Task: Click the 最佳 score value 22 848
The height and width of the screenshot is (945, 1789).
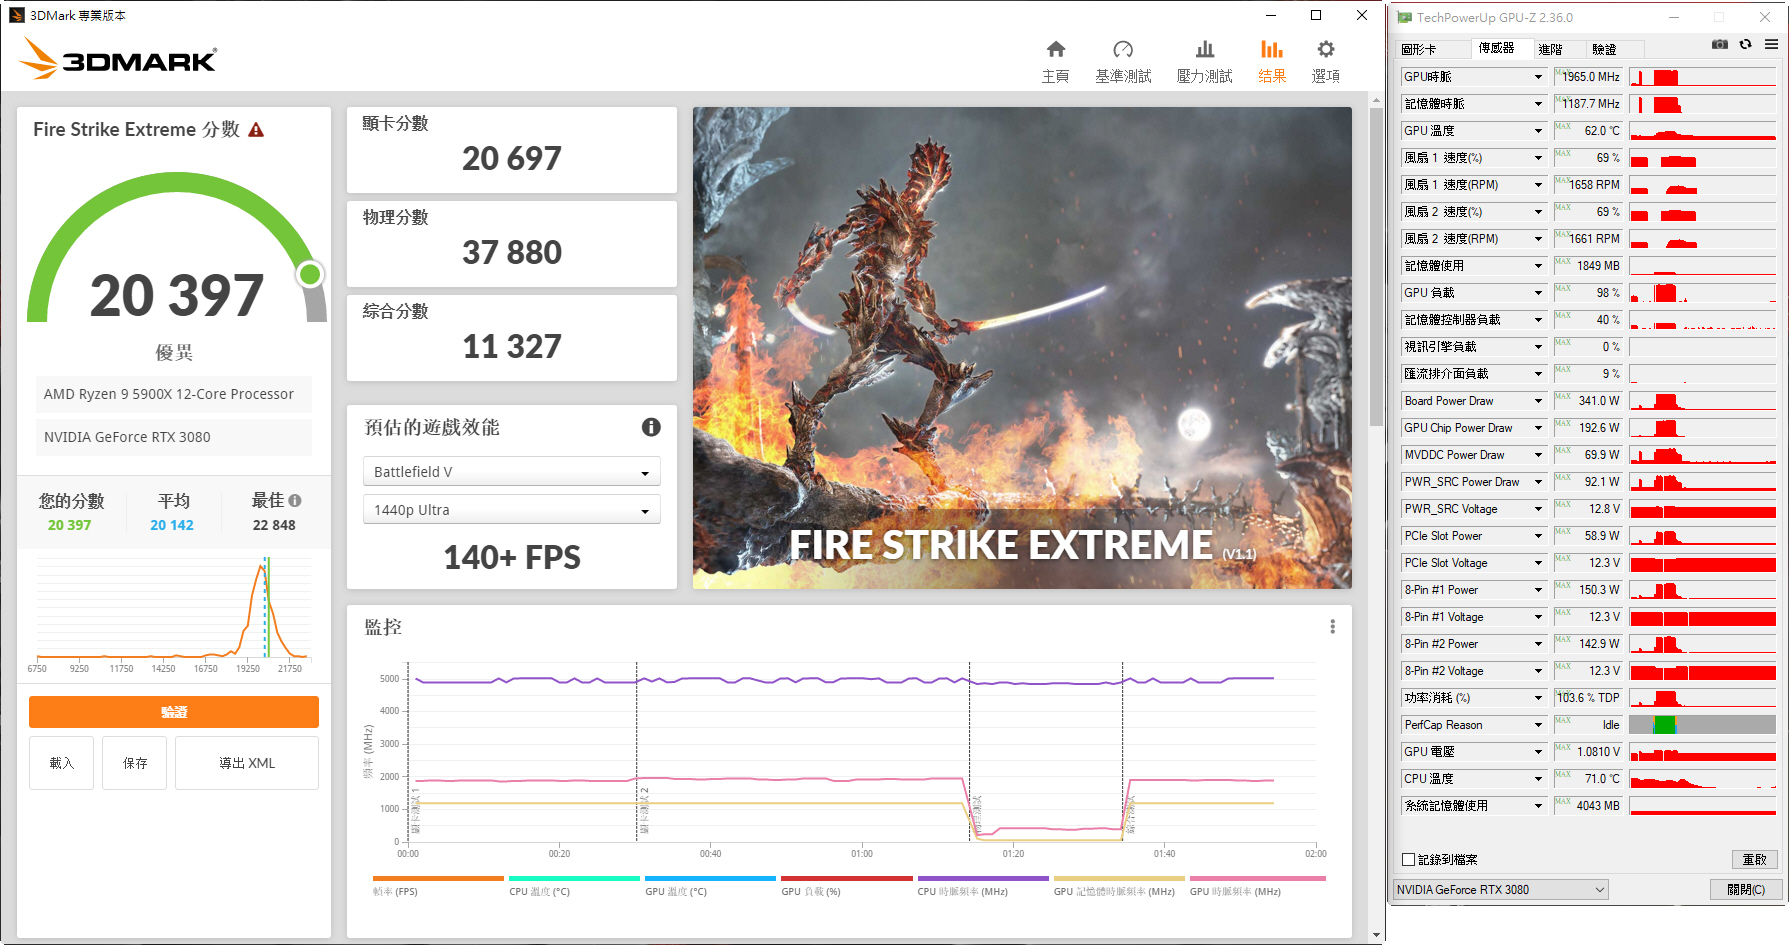Action: 274,525
